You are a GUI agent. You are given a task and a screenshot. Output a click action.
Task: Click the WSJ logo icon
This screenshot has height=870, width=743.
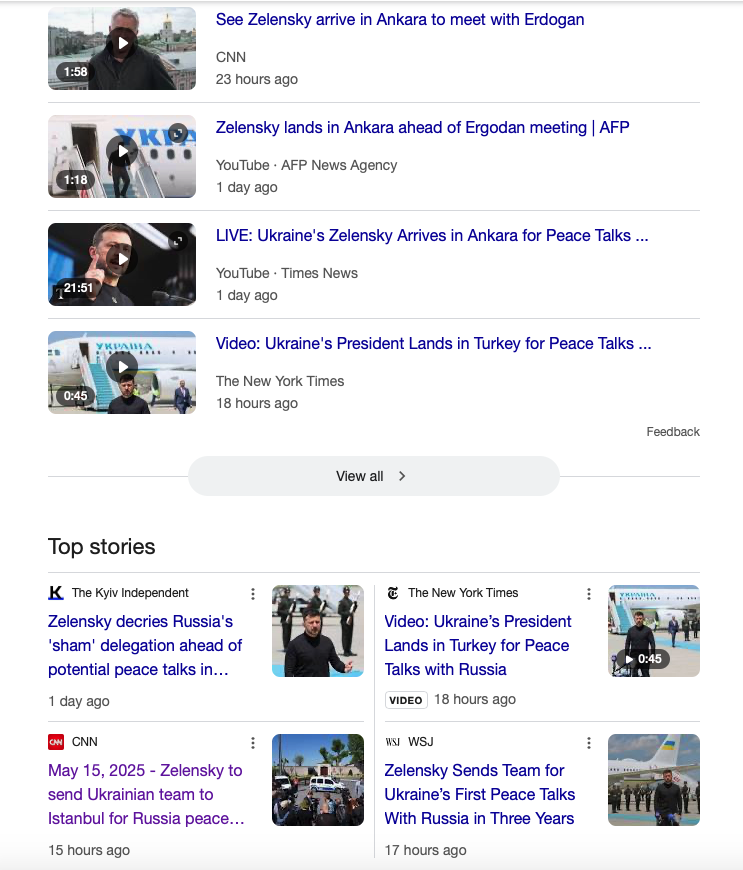[x=392, y=742]
